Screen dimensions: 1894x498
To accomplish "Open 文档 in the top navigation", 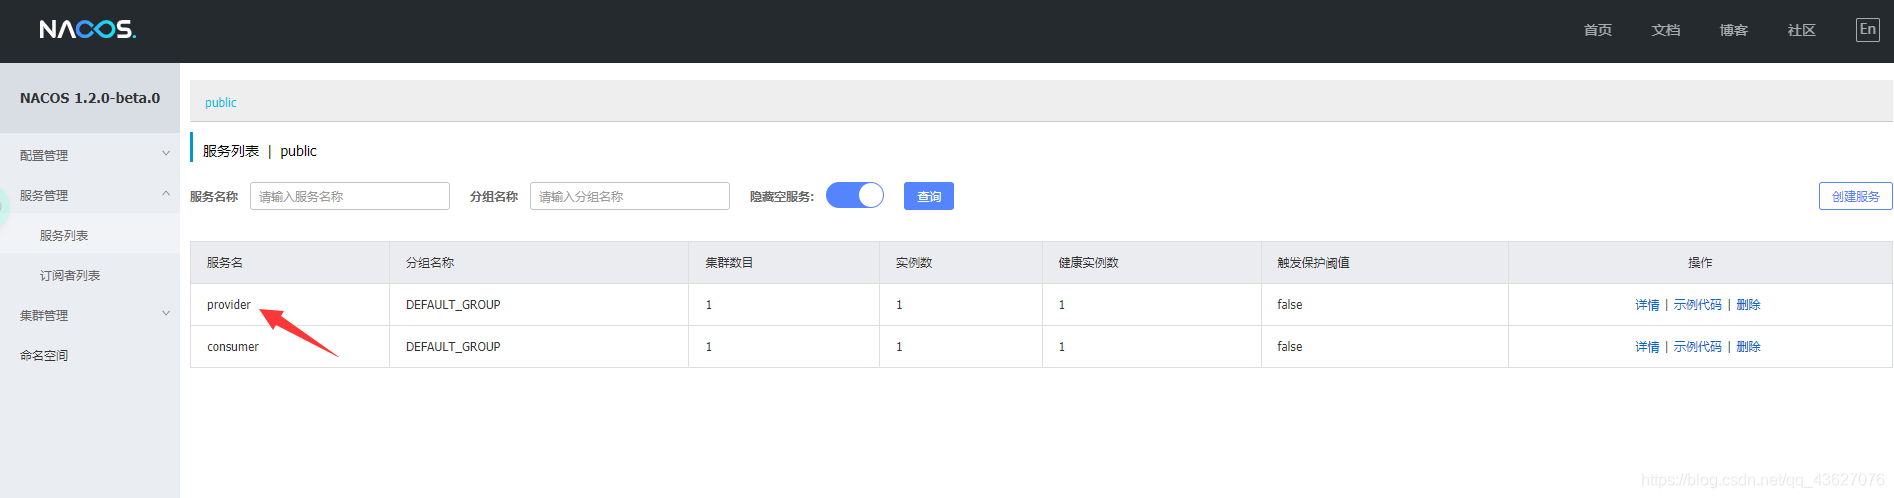I will pos(1666,30).
